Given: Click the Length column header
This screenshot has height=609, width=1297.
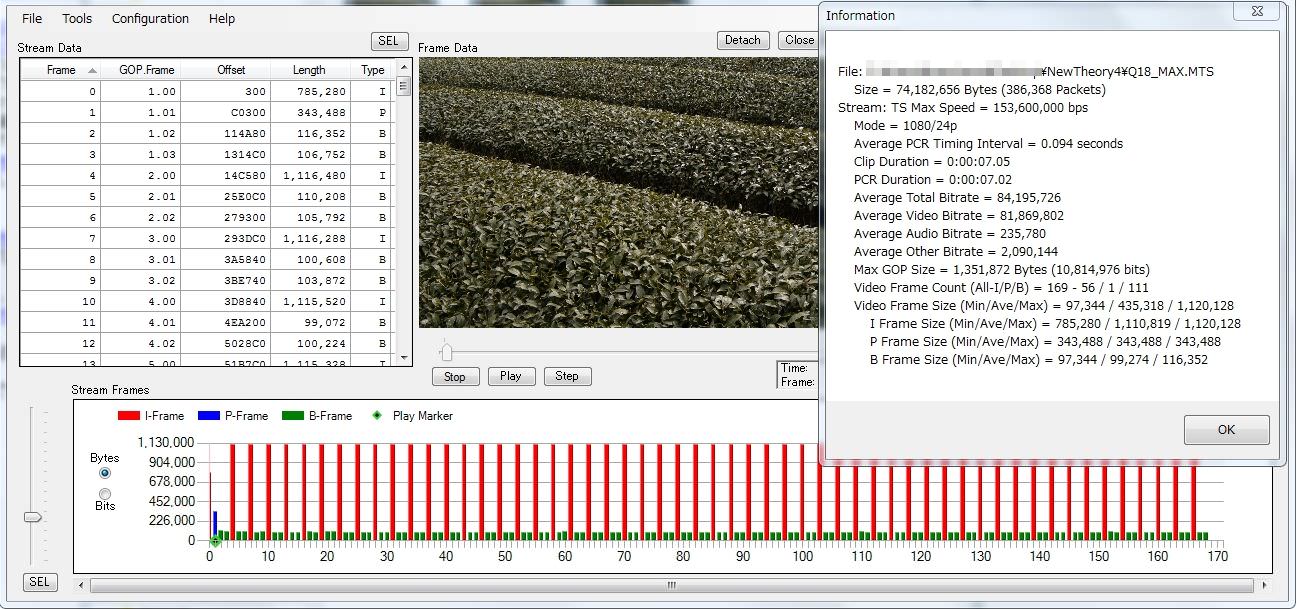Looking at the screenshot, I should (309, 70).
